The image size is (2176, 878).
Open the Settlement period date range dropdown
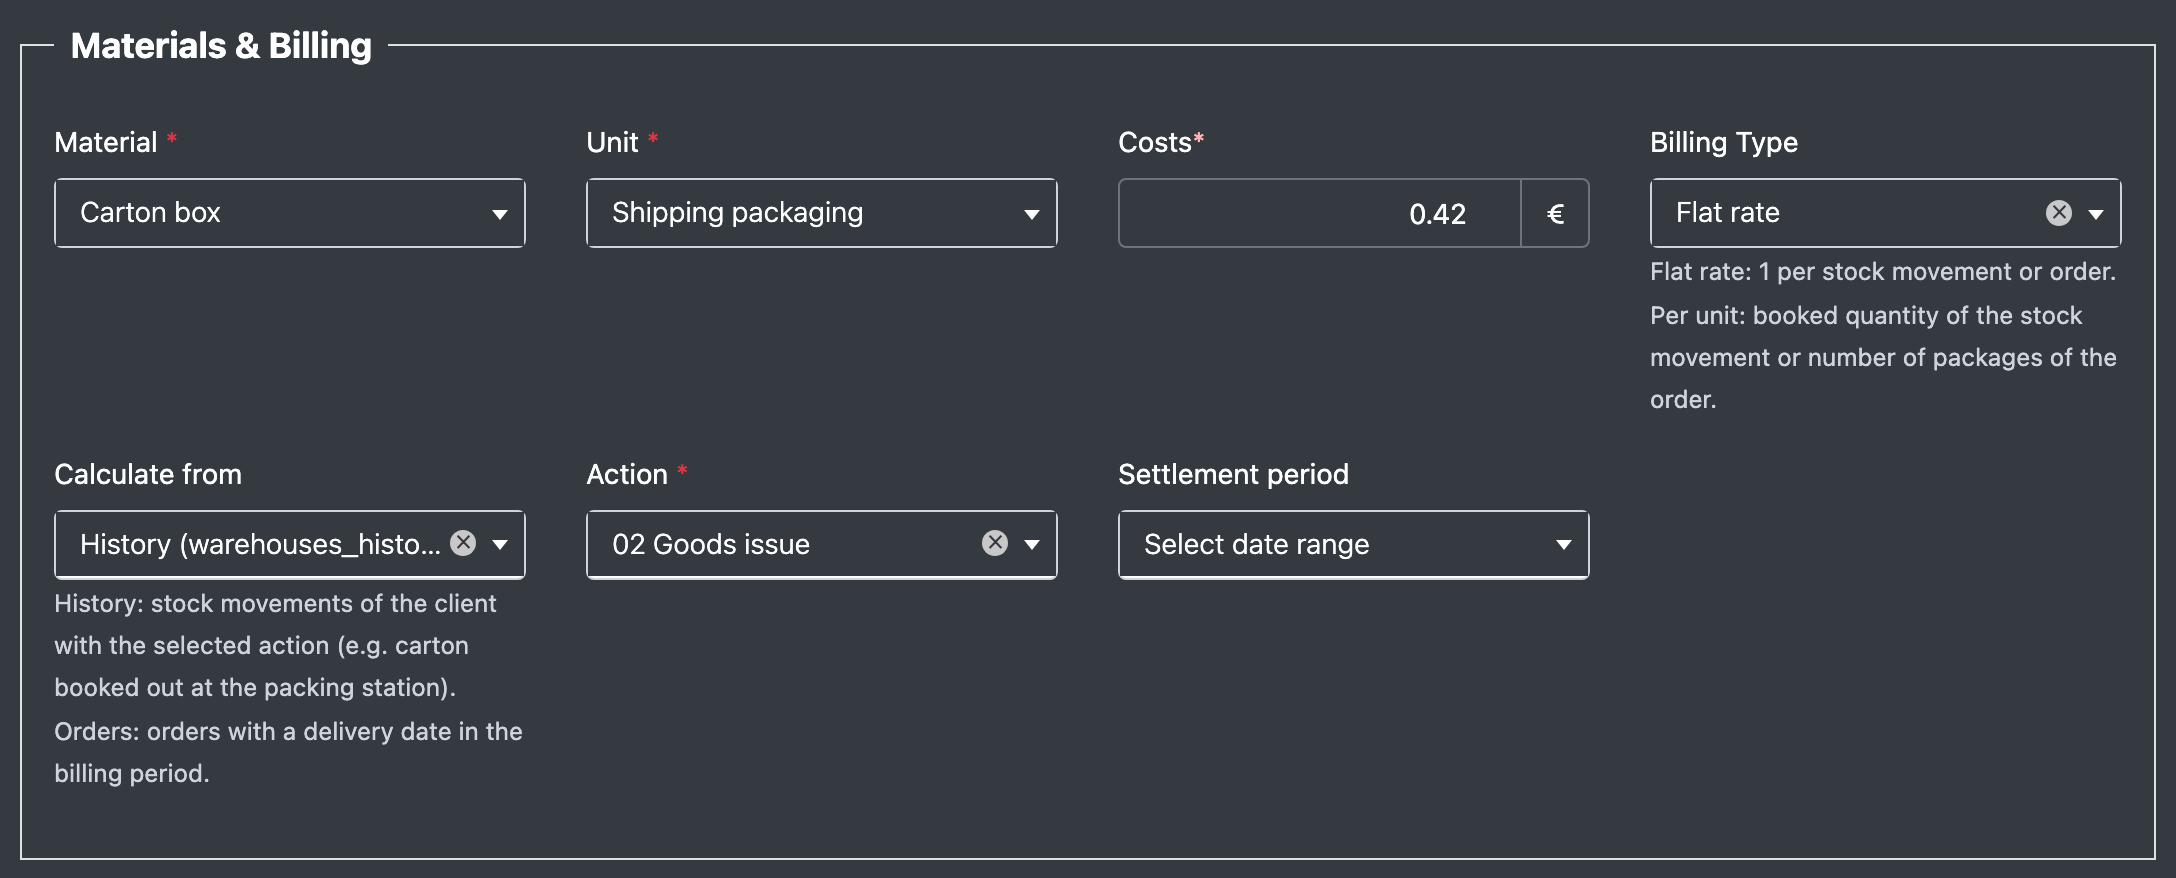(1354, 545)
